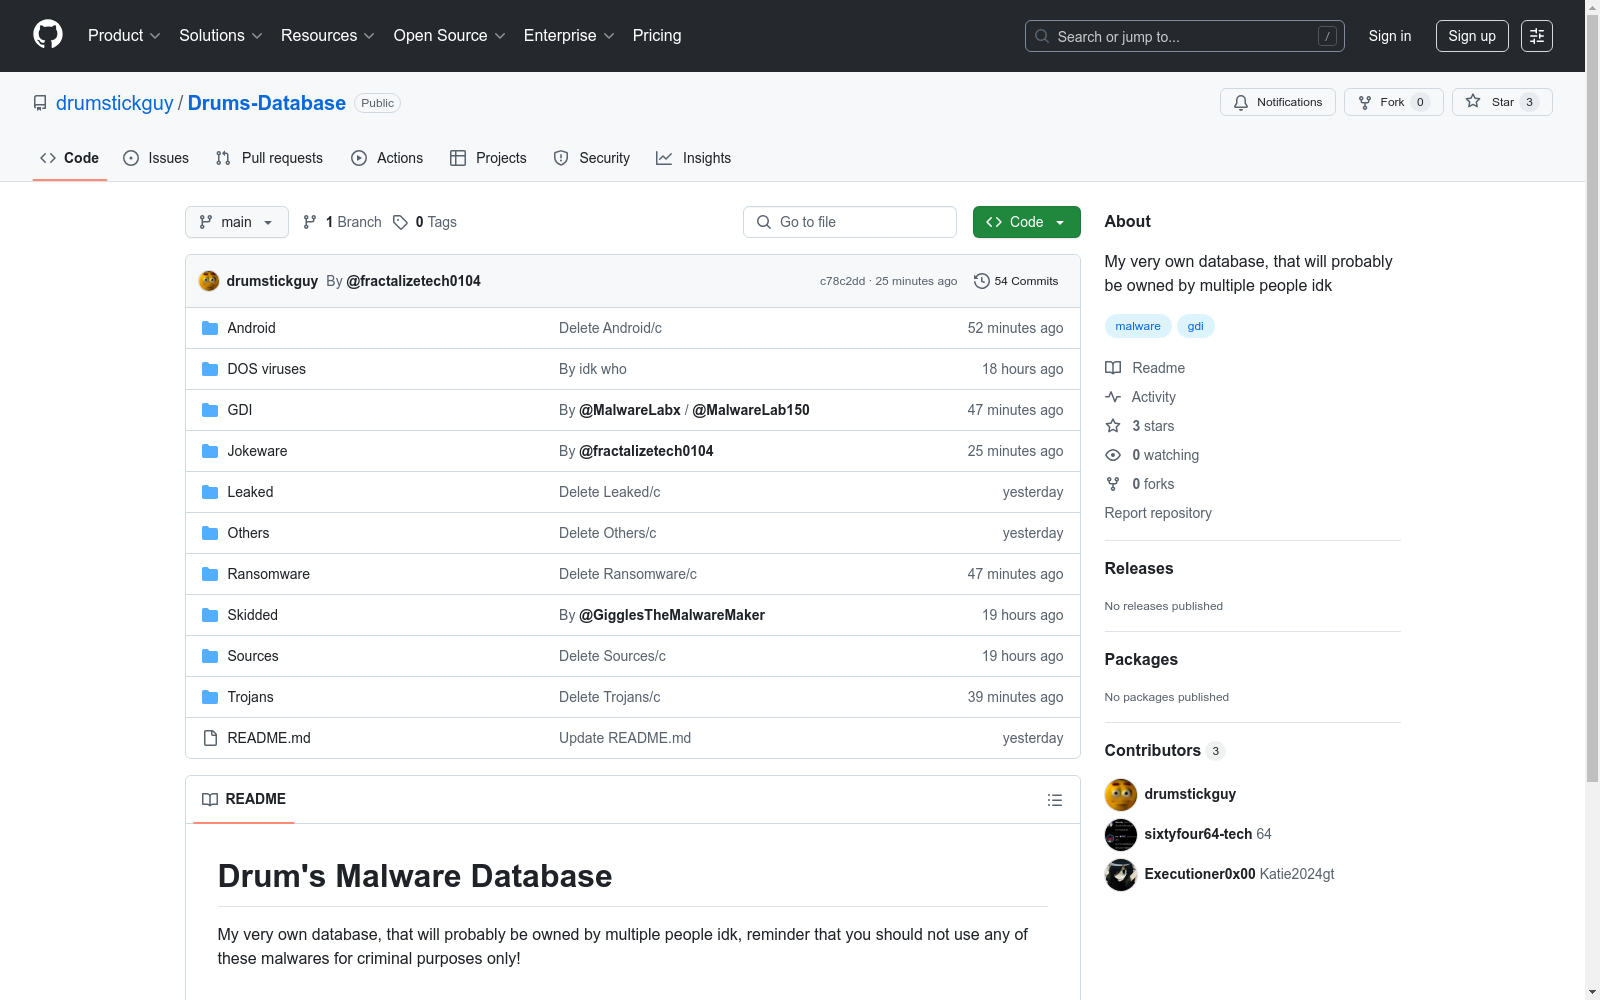Click the Sign in link
1600x1000 pixels.
pyautogui.click(x=1390, y=36)
